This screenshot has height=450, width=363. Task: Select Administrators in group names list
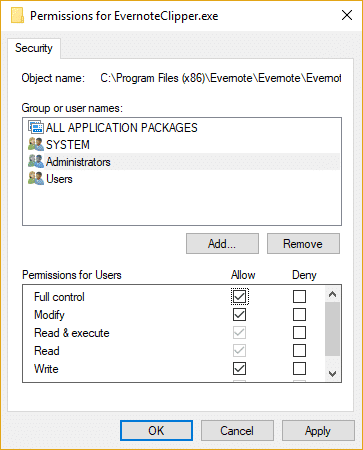coord(182,162)
